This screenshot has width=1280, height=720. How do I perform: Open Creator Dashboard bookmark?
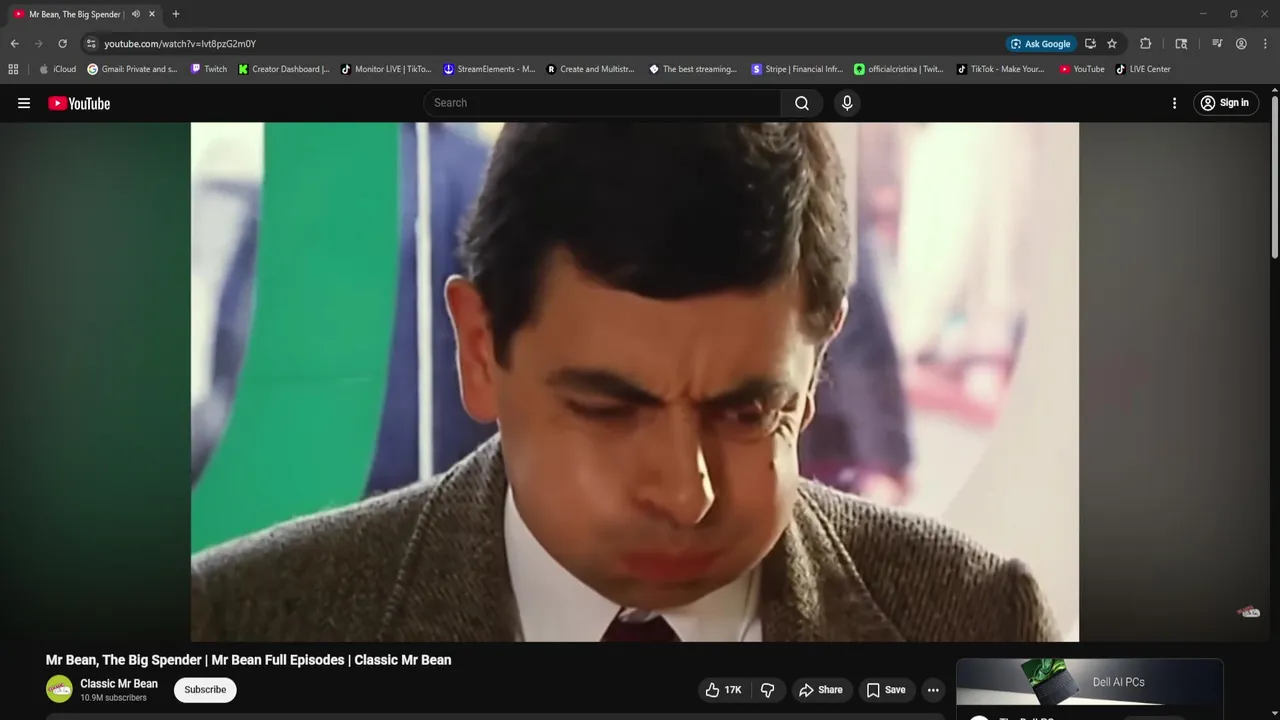tap(284, 69)
